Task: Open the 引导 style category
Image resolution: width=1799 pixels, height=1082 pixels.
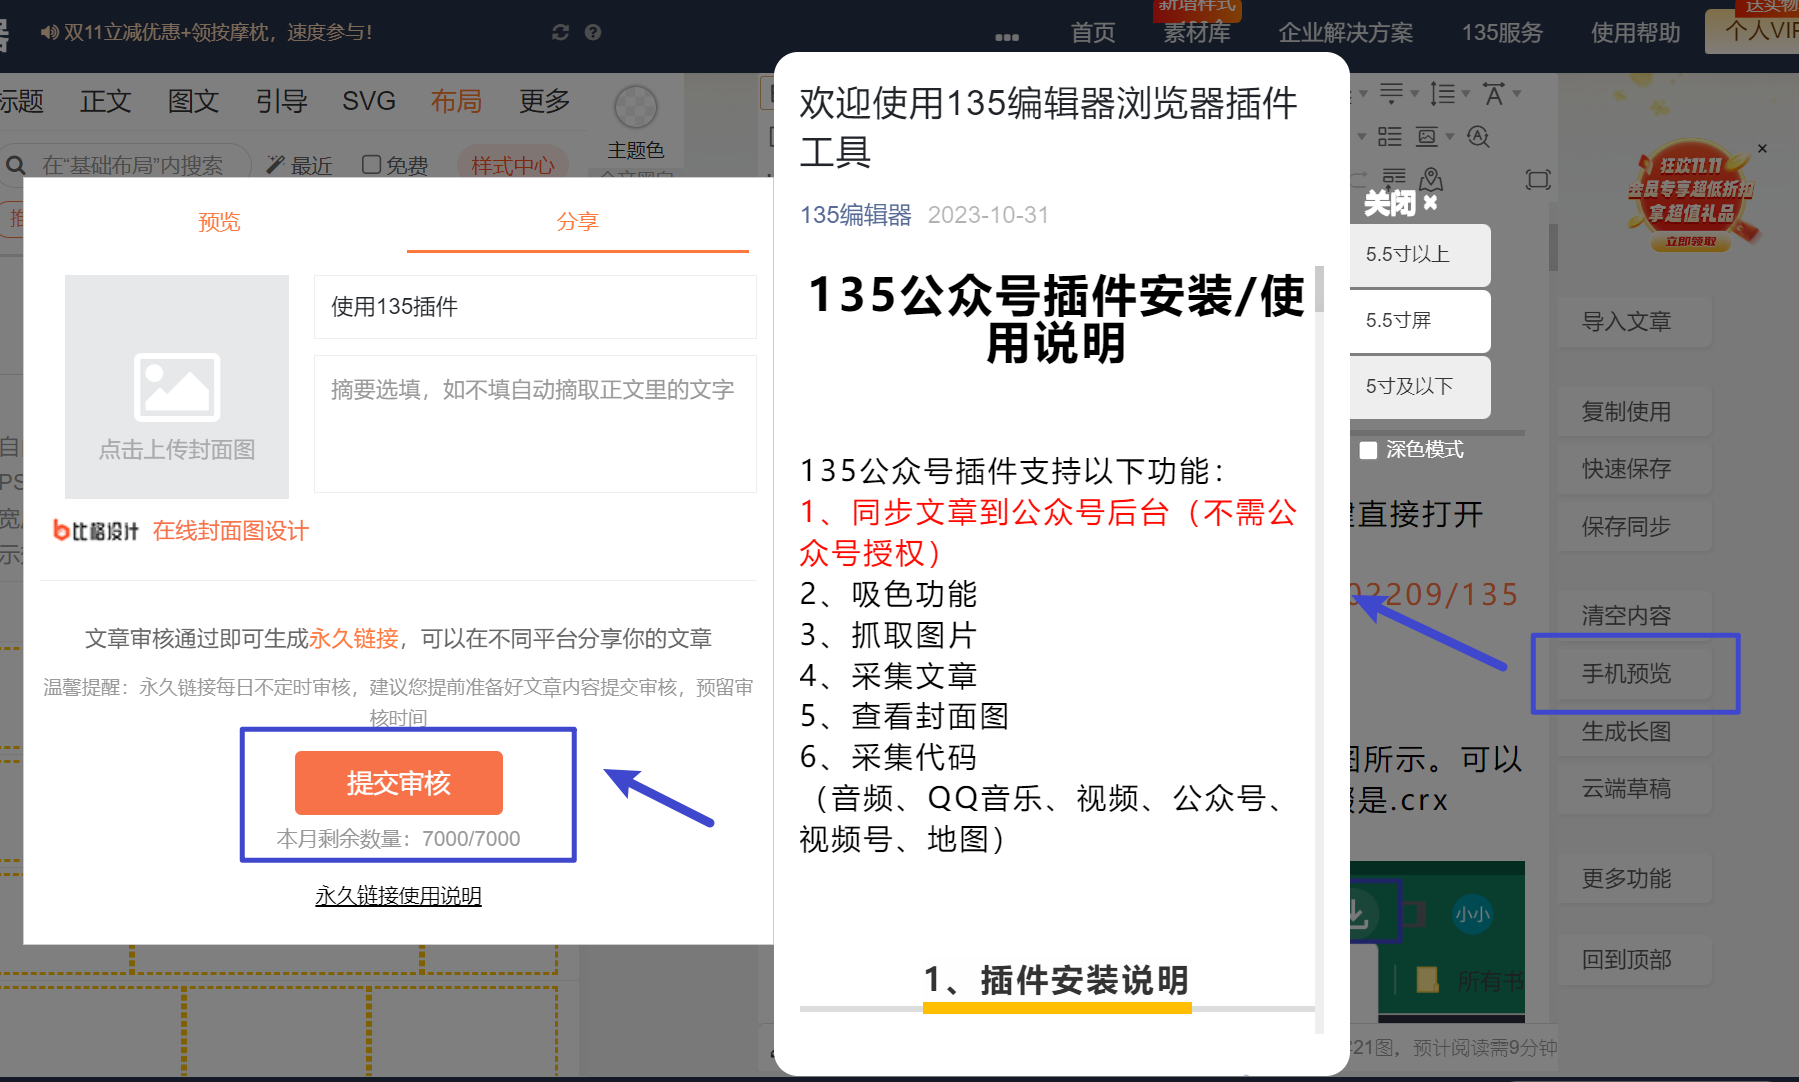Action: click(x=281, y=101)
